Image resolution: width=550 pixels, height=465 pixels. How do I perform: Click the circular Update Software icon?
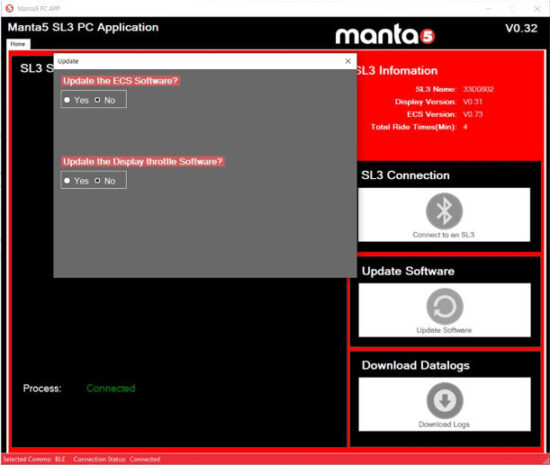click(x=444, y=306)
